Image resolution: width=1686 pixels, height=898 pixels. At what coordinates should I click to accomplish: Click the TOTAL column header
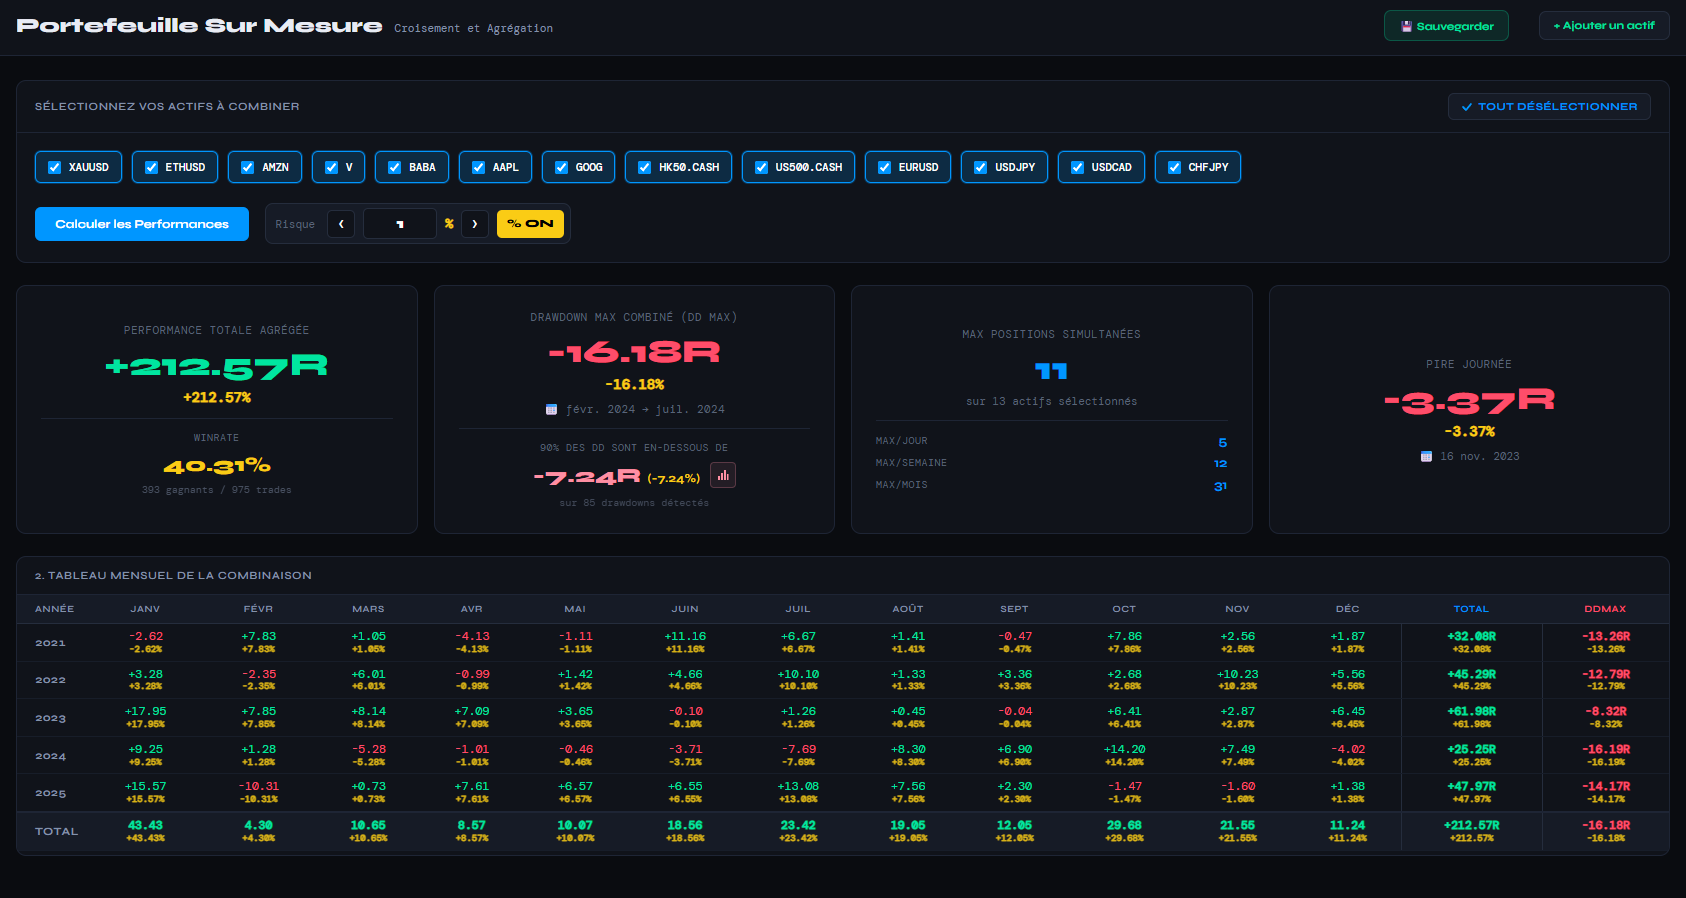tap(1471, 609)
